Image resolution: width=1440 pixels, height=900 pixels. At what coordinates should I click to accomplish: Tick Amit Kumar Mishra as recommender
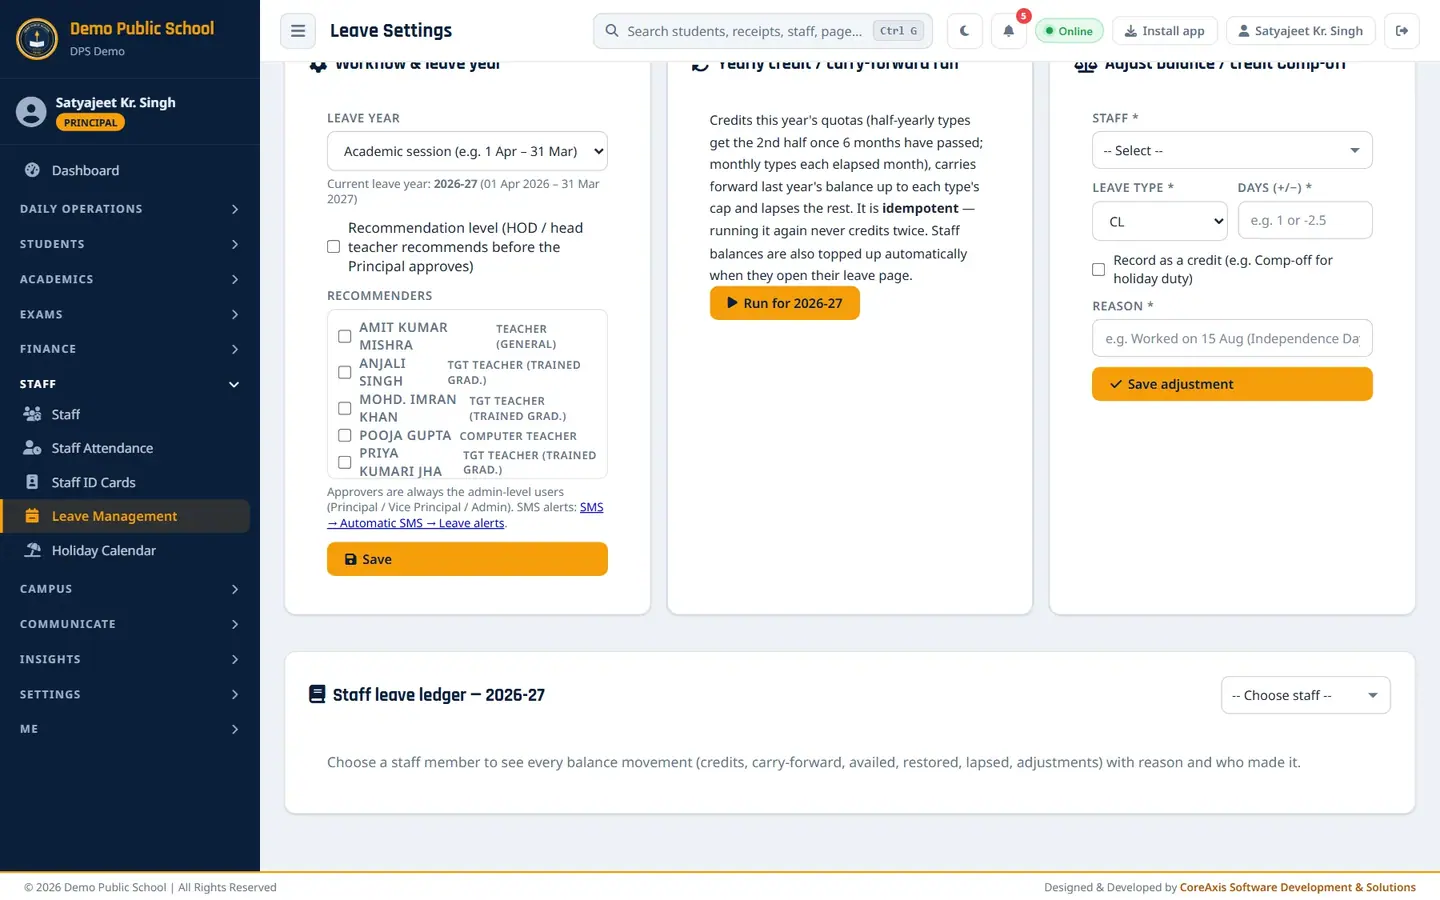coord(345,336)
